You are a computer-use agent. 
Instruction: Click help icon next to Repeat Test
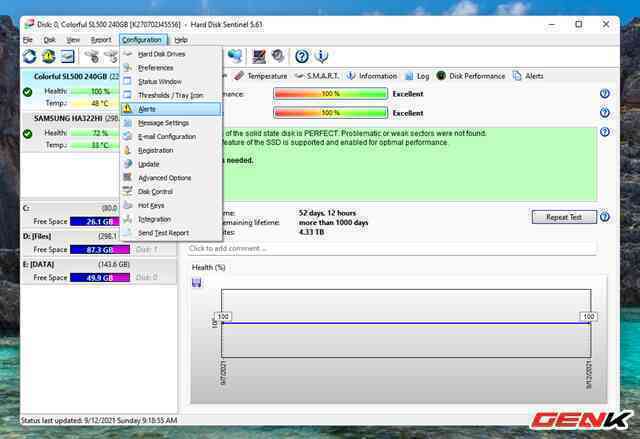(x=605, y=217)
